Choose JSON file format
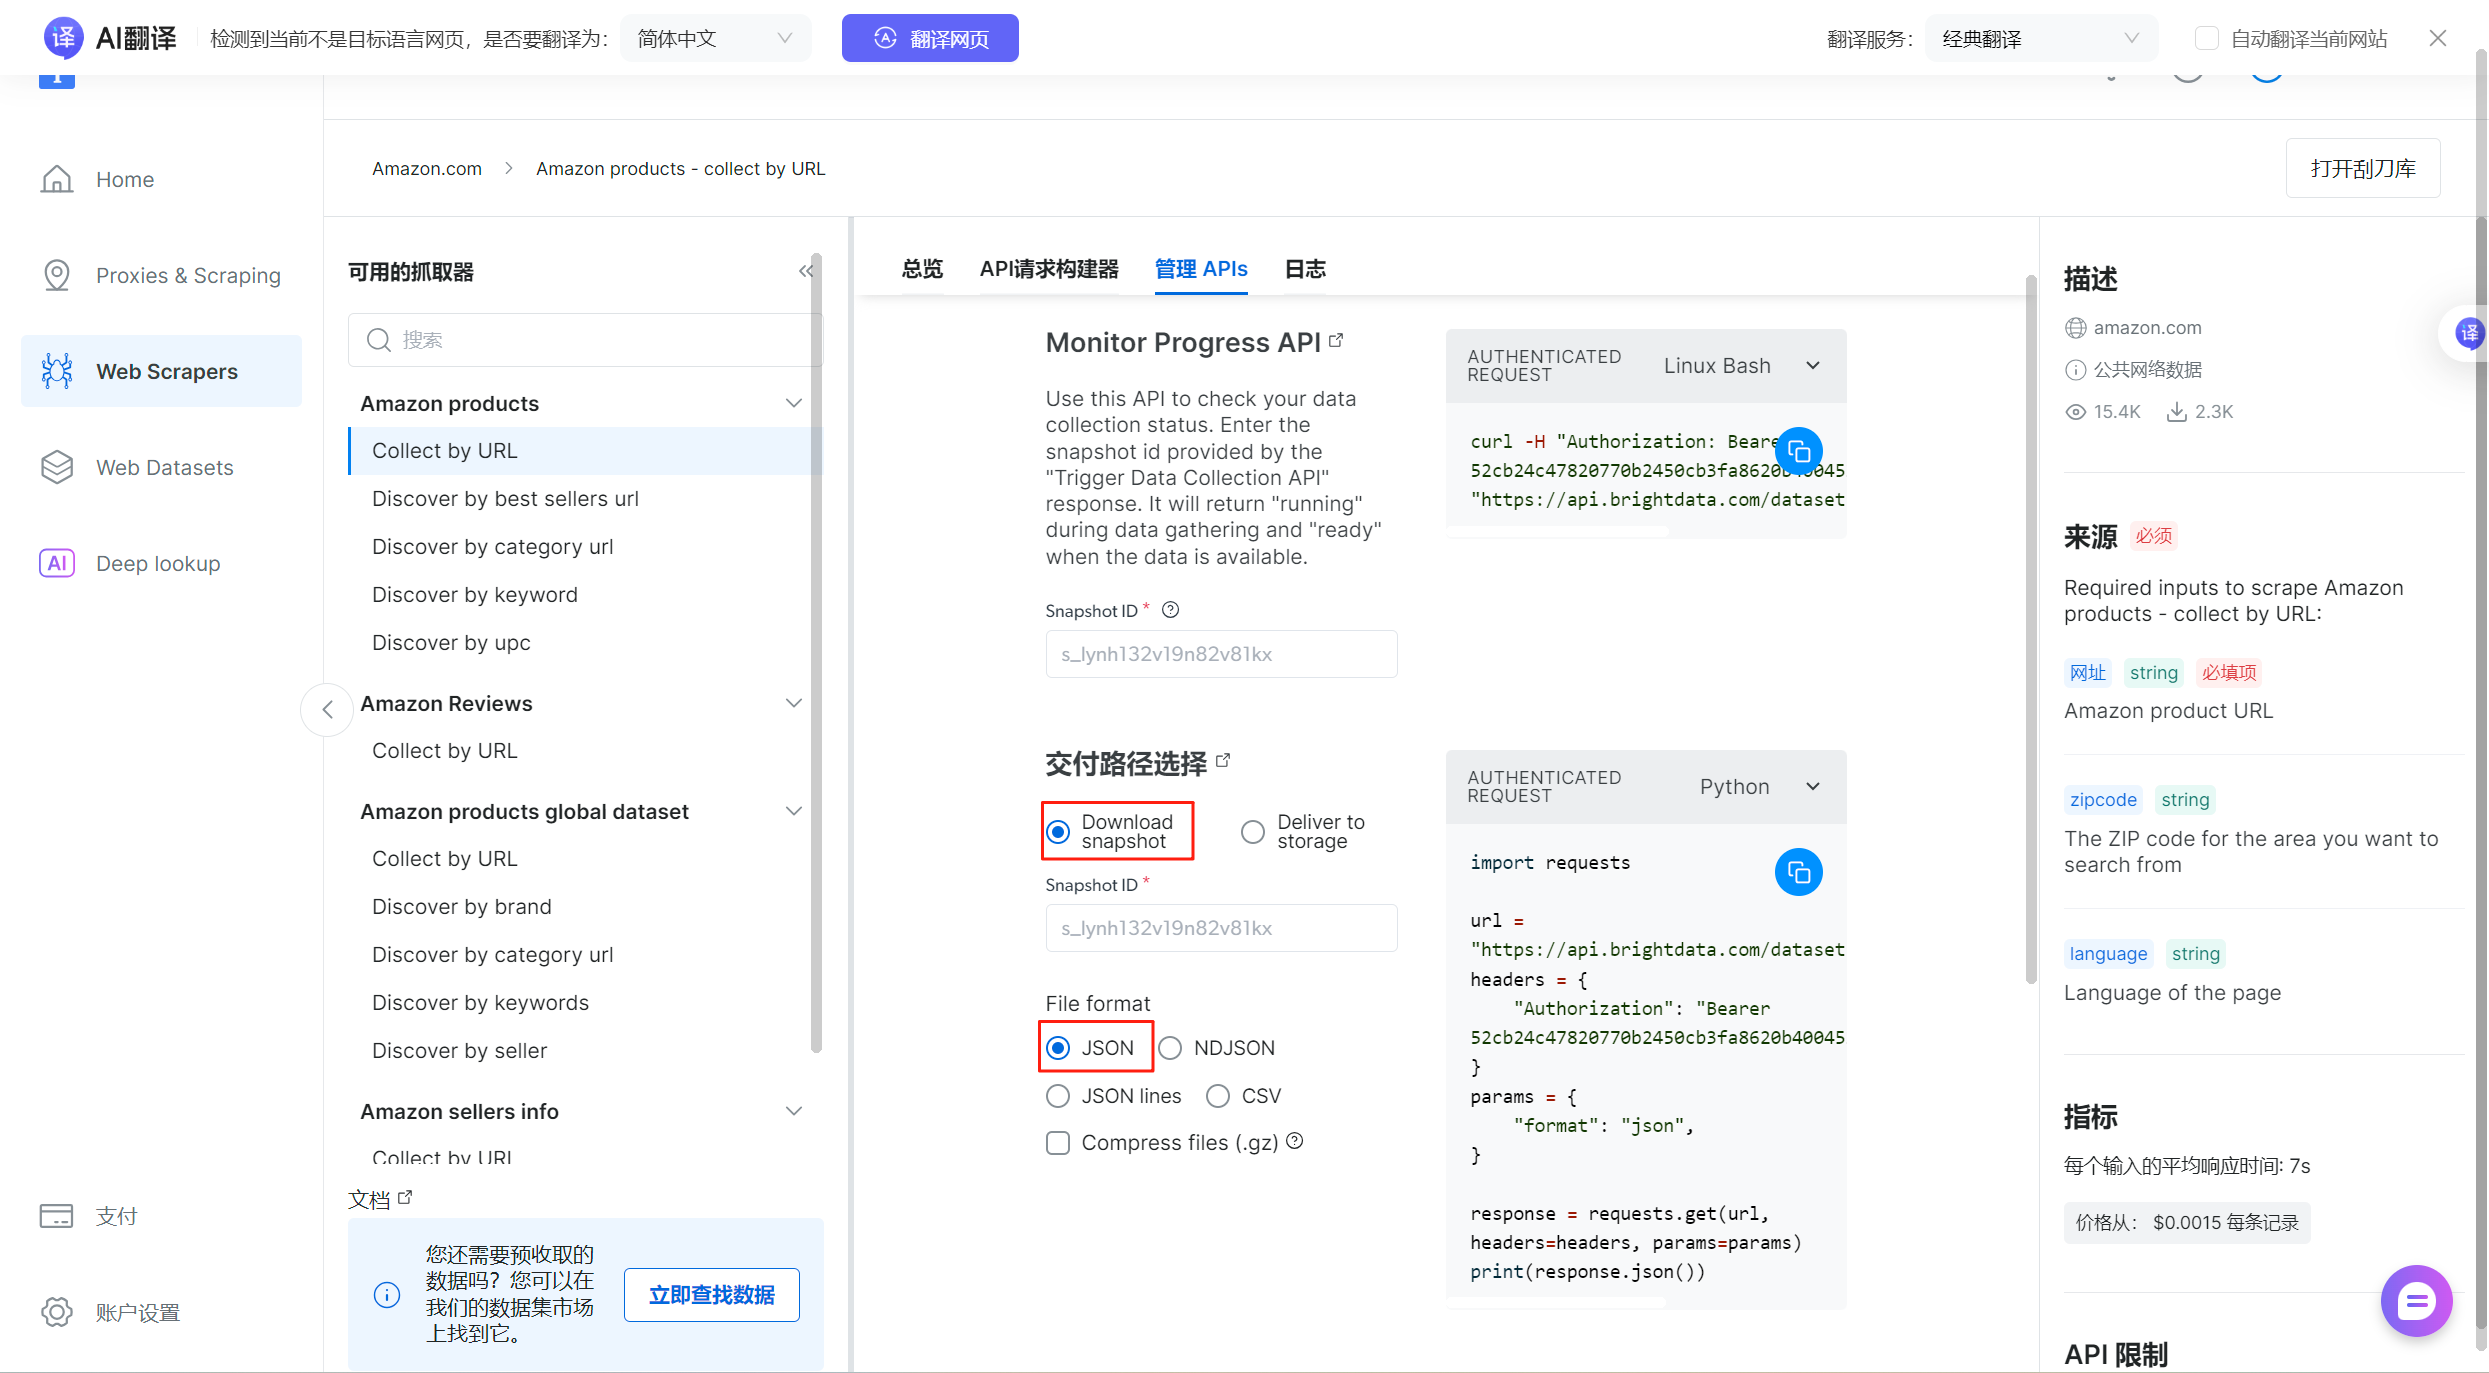The height and width of the screenshot is (1373, 2489). [1058, 1047]
